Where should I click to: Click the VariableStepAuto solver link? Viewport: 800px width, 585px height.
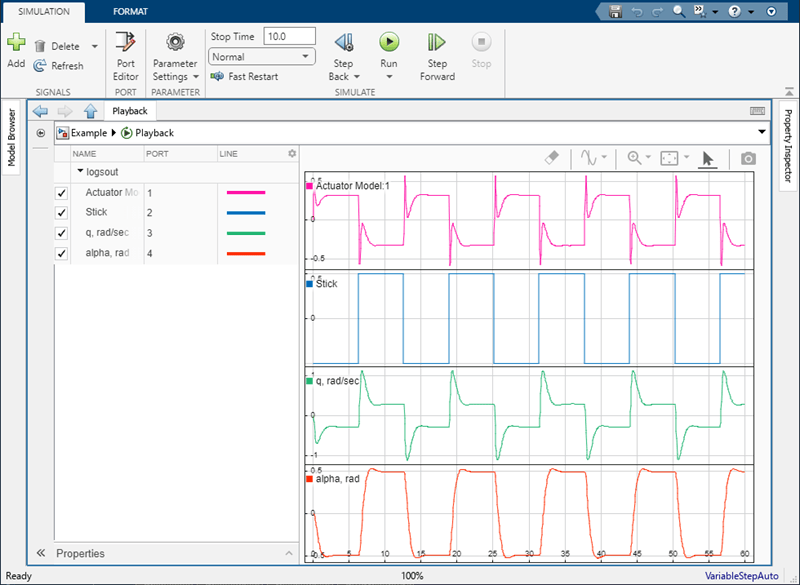click(742, 576)
